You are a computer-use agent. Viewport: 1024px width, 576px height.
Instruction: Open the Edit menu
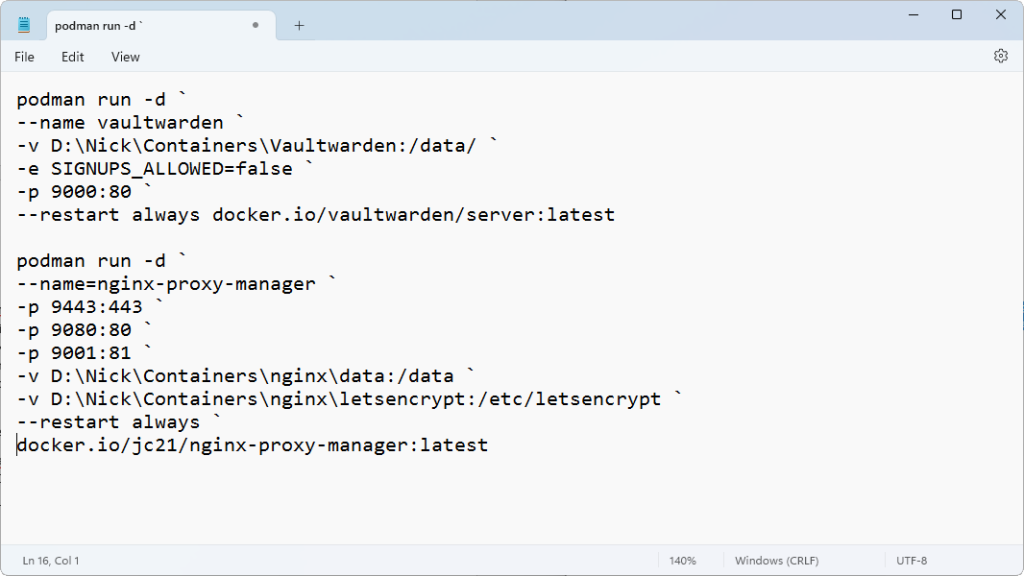point(73,57)
